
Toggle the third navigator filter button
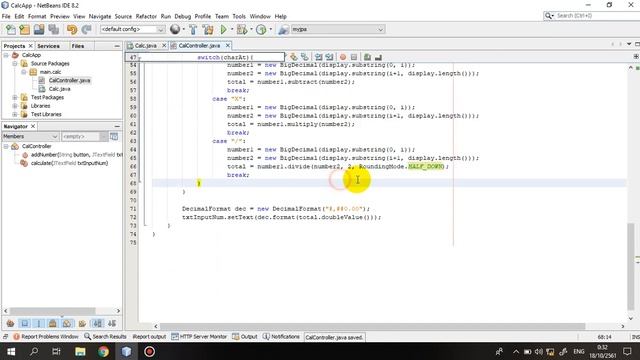point(39,323)
